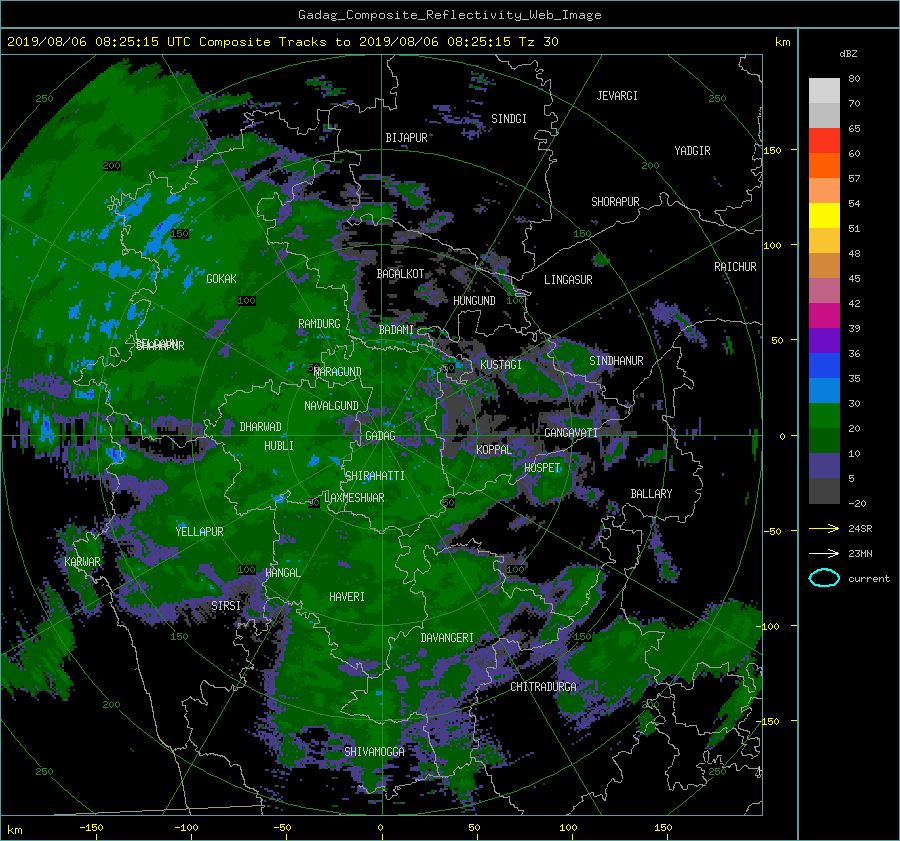Select the purple 36-39 dBZ swatch
The image size is (900, 841).
(824, 341)
